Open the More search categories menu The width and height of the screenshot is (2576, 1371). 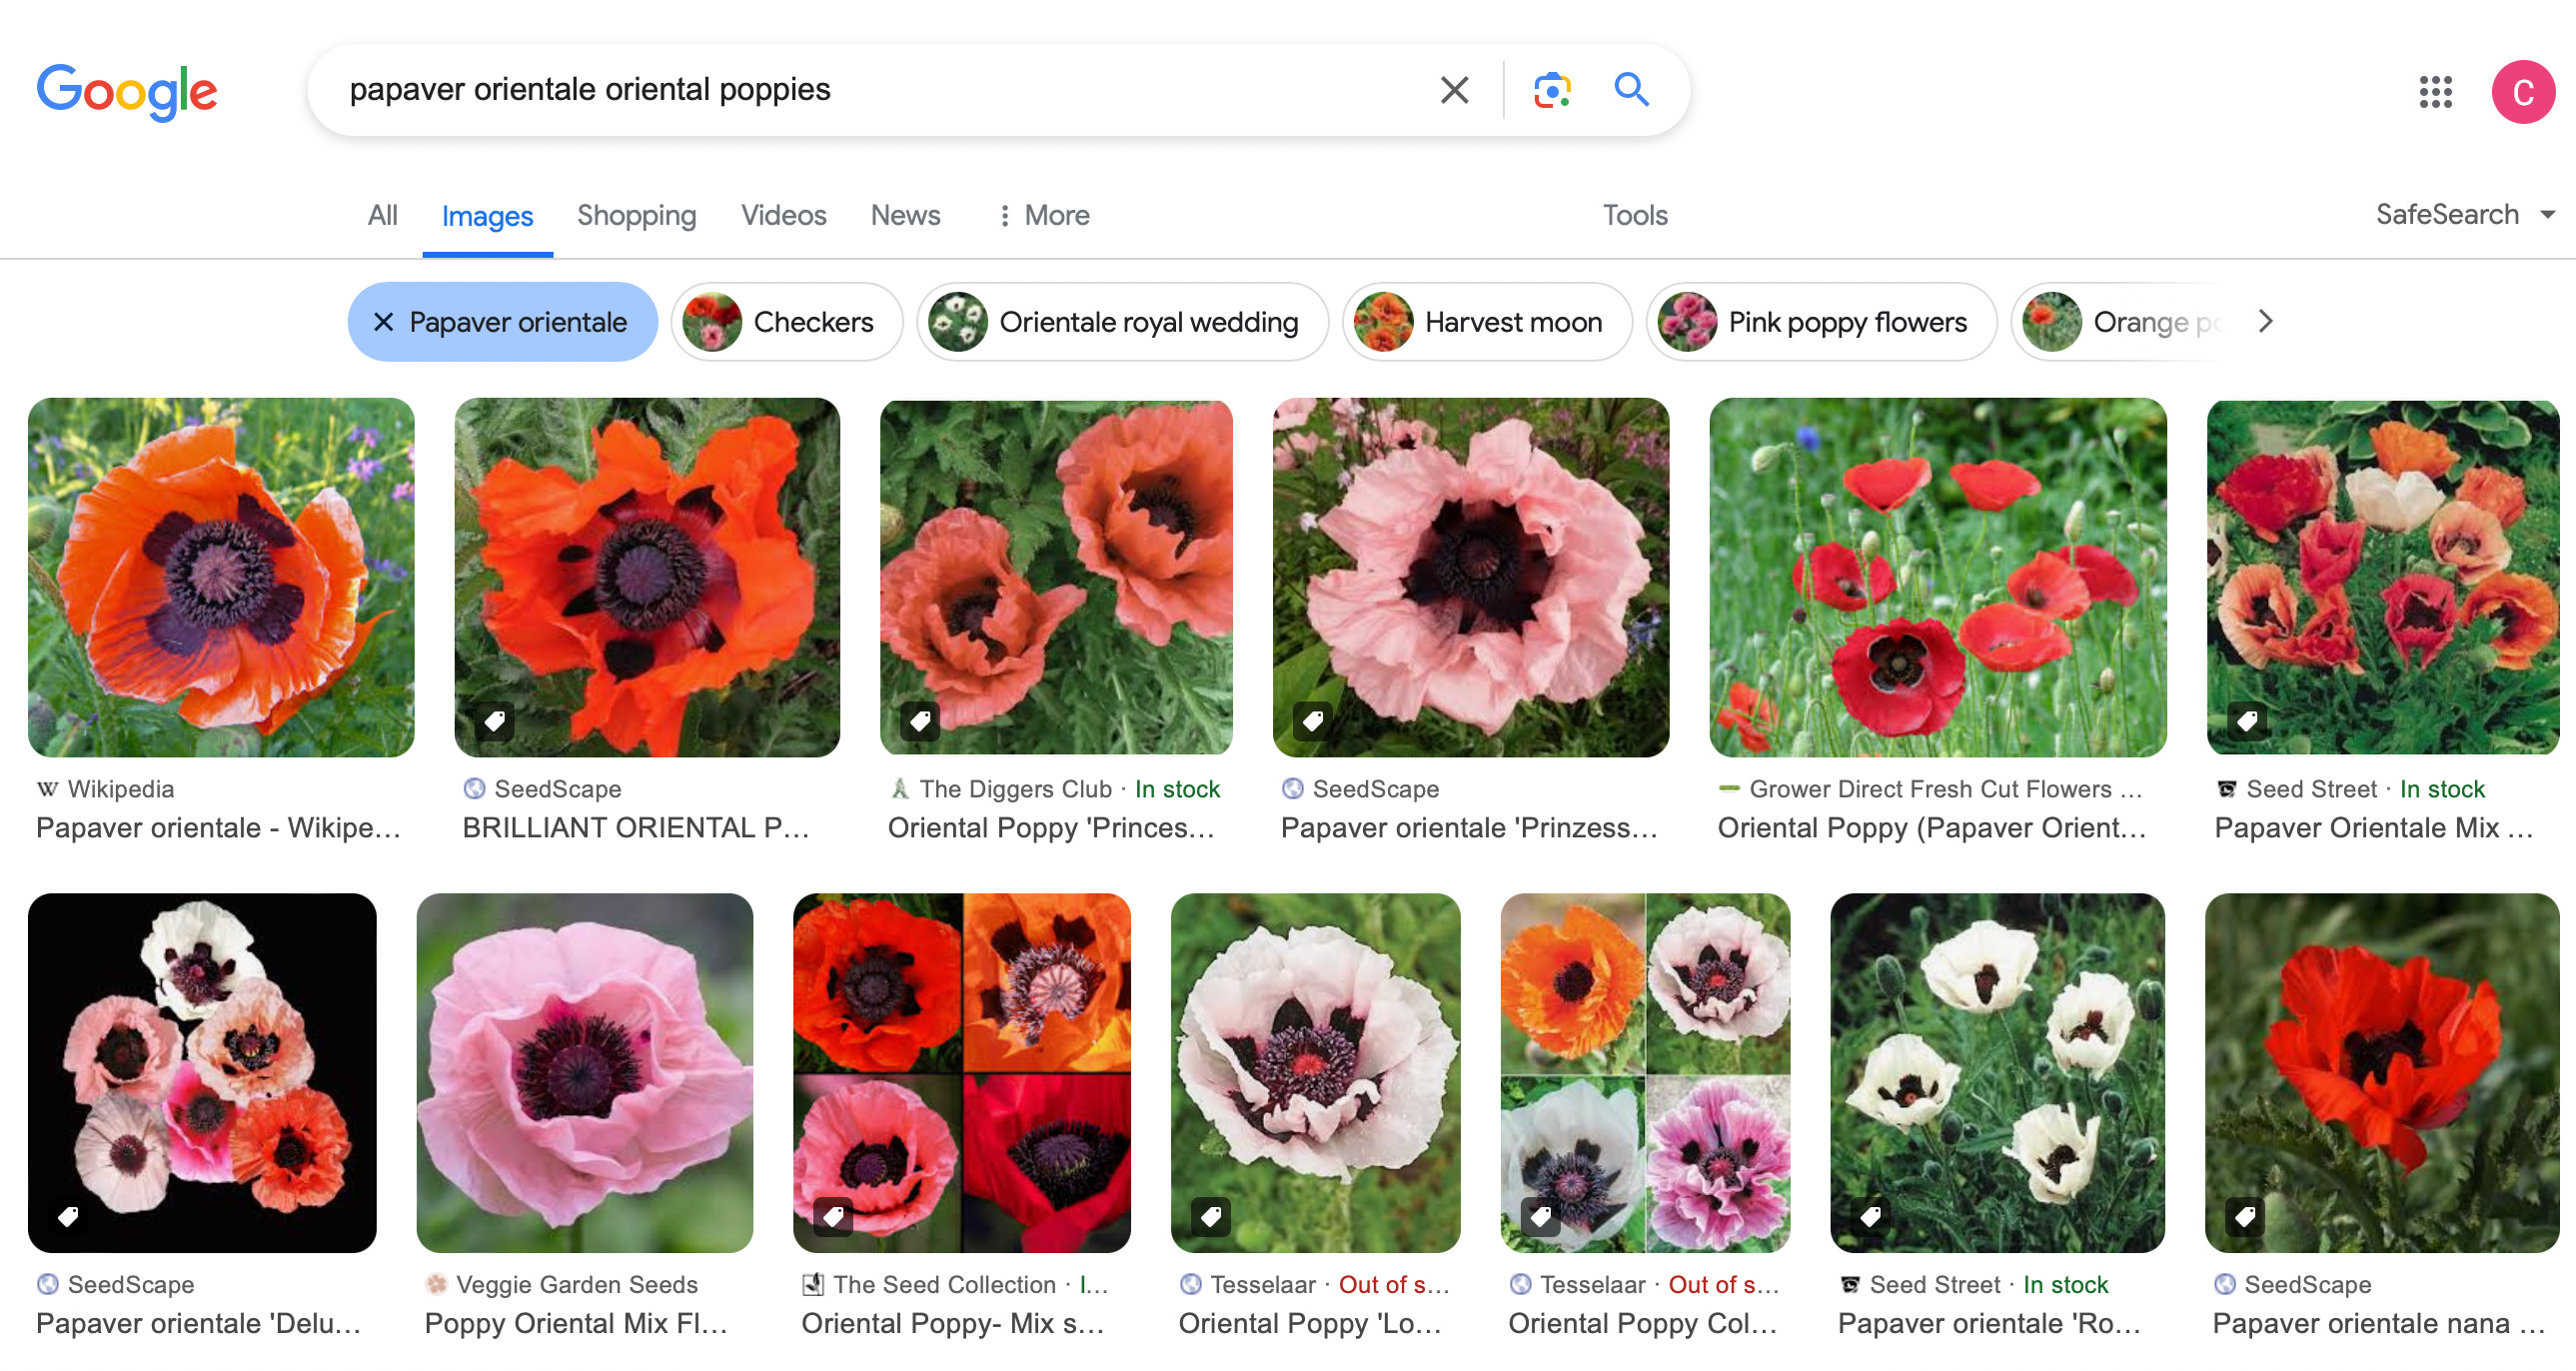click(1044, 215)
